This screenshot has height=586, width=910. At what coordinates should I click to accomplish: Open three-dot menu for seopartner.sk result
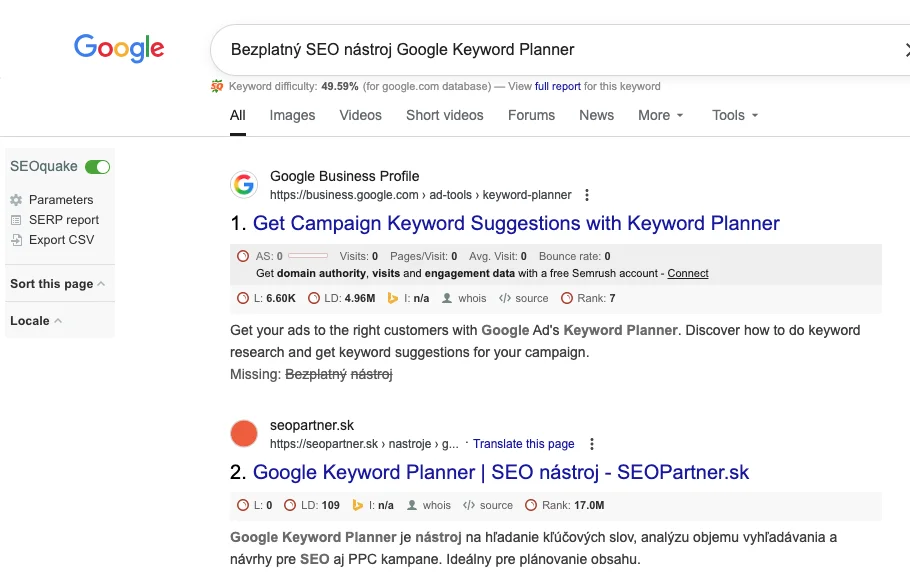592,444
